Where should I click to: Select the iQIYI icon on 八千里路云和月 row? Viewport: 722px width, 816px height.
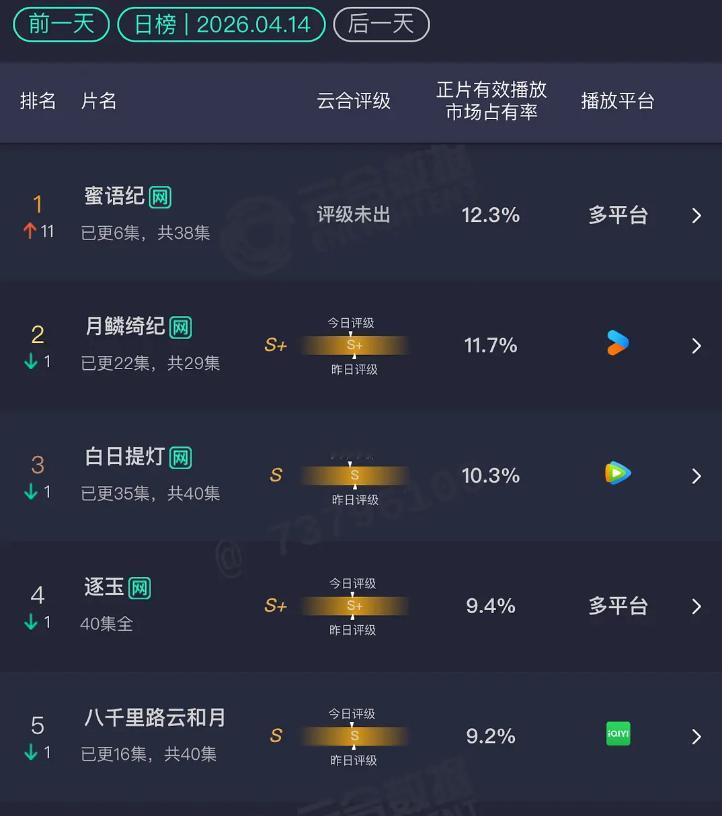[618, 734]
